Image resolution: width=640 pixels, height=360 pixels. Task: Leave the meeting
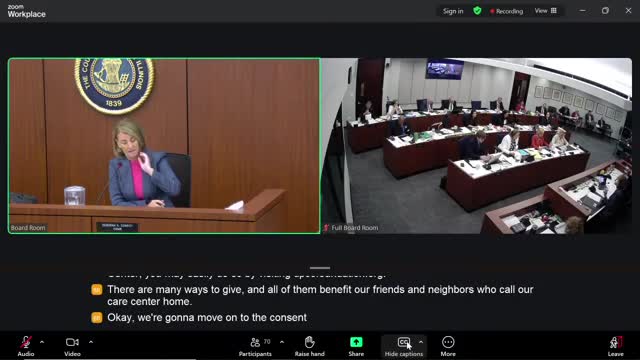pos(616,346)
